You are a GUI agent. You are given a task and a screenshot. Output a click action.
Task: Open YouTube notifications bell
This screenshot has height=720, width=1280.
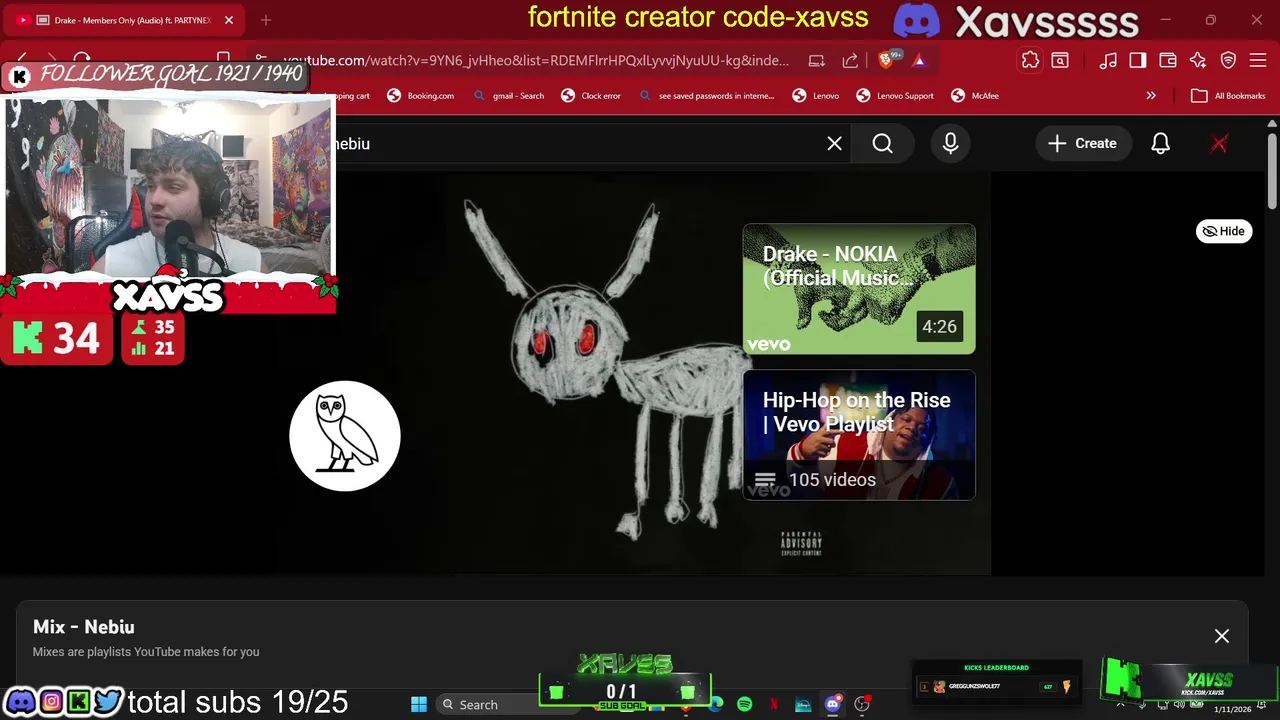tap(1160, 143)
